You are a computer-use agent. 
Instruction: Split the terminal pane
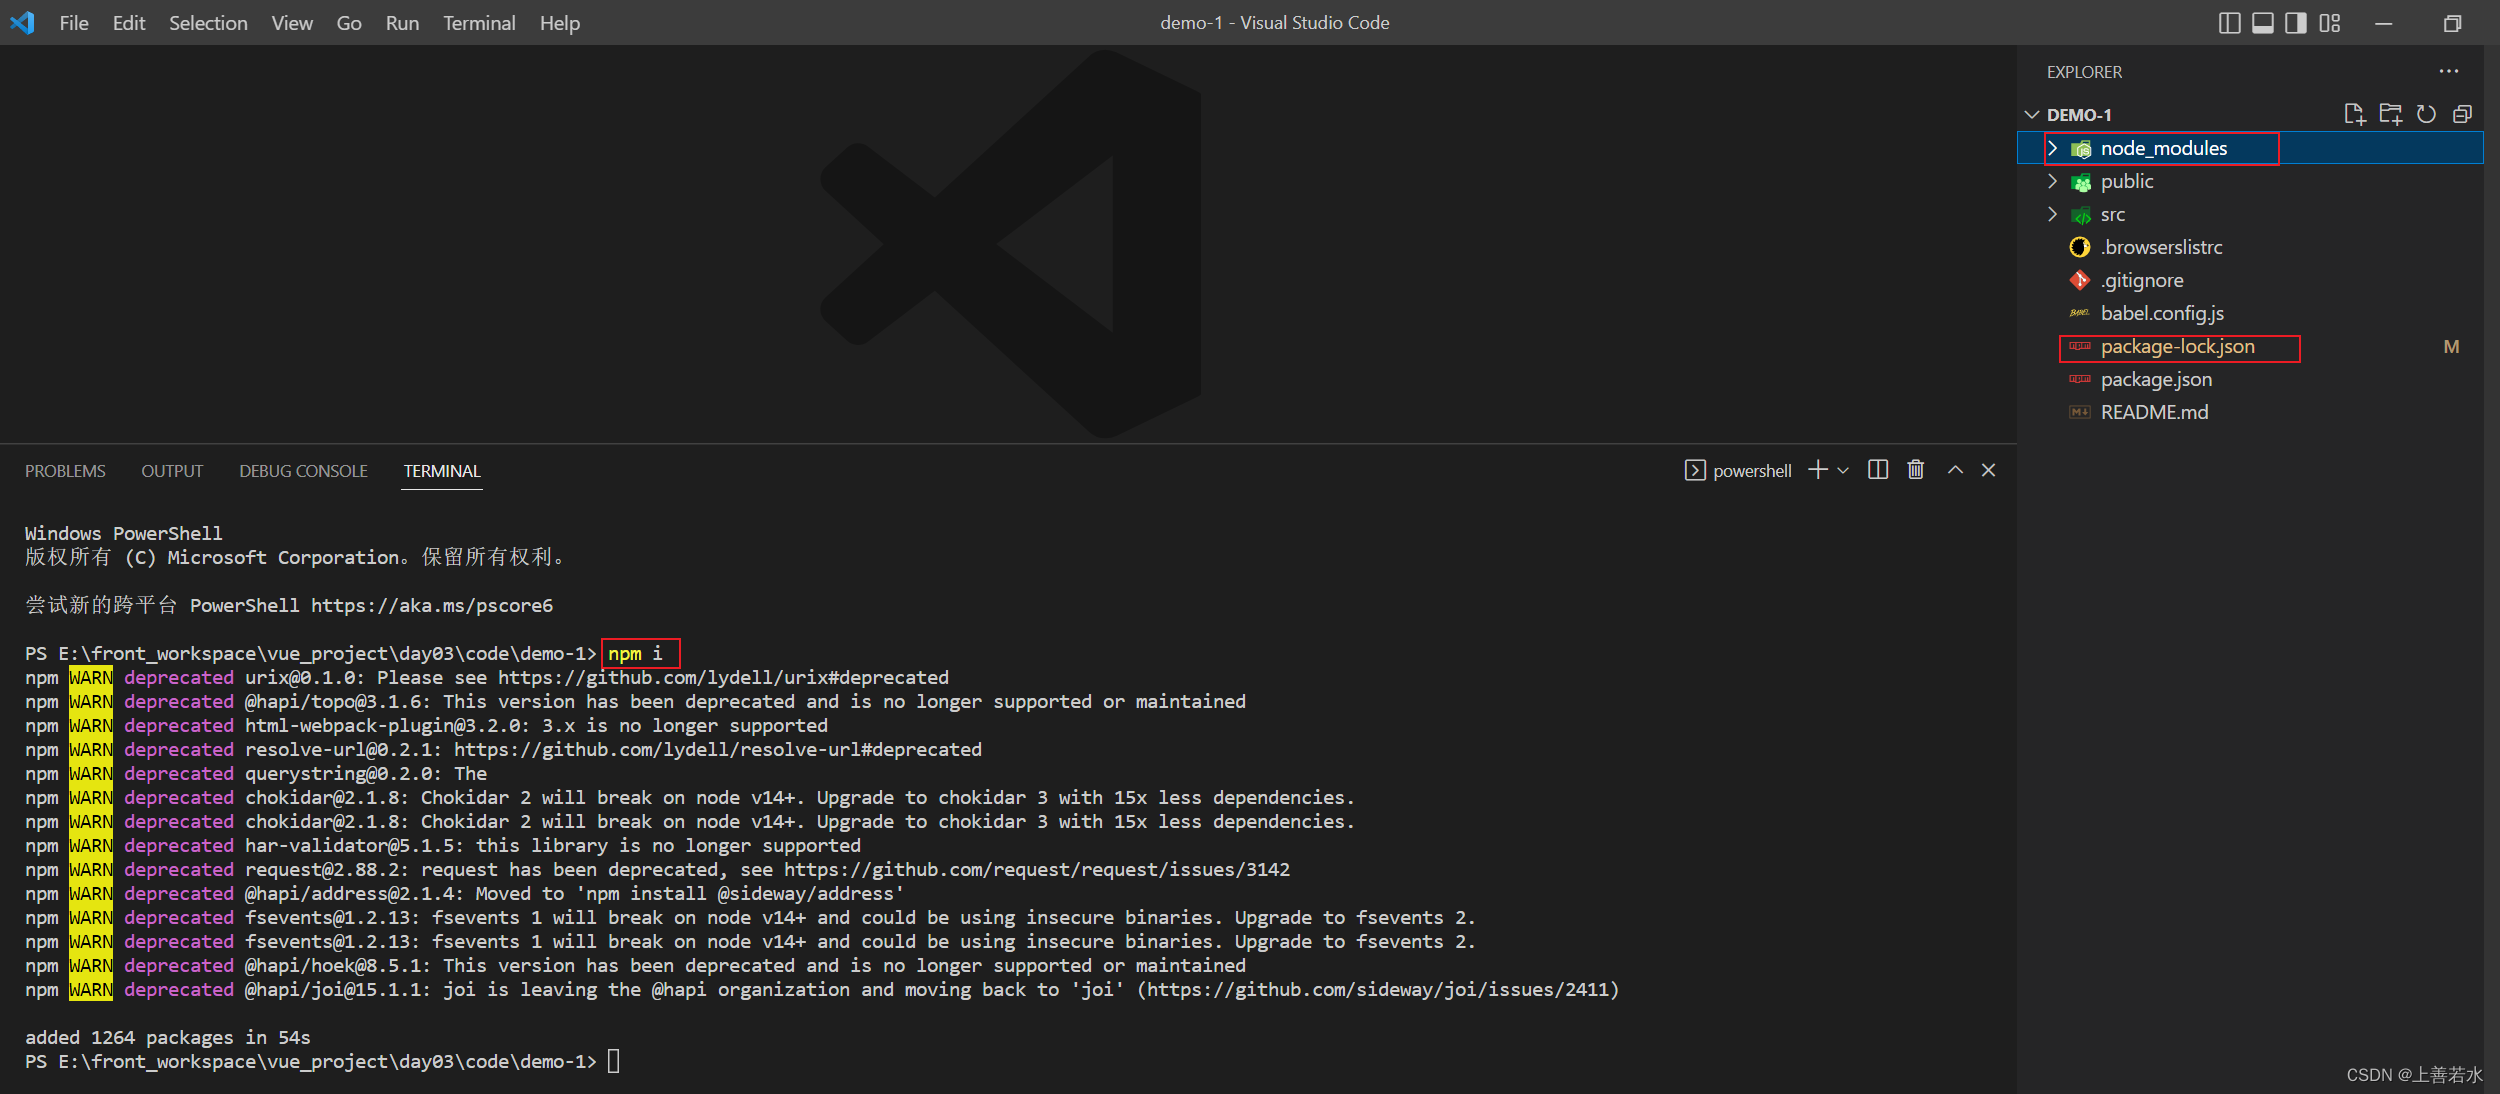[x=1878, y=470]
